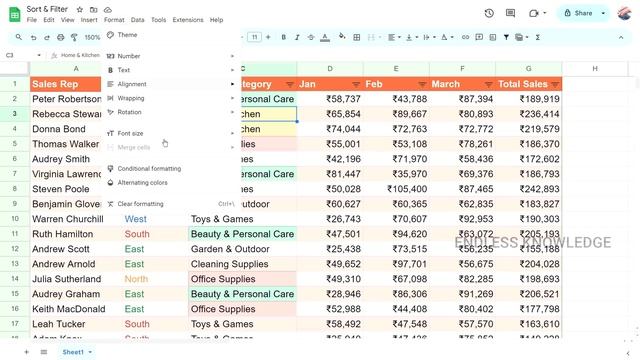
Task: Open the Wrapping submenu
Action: coord(171,98)
